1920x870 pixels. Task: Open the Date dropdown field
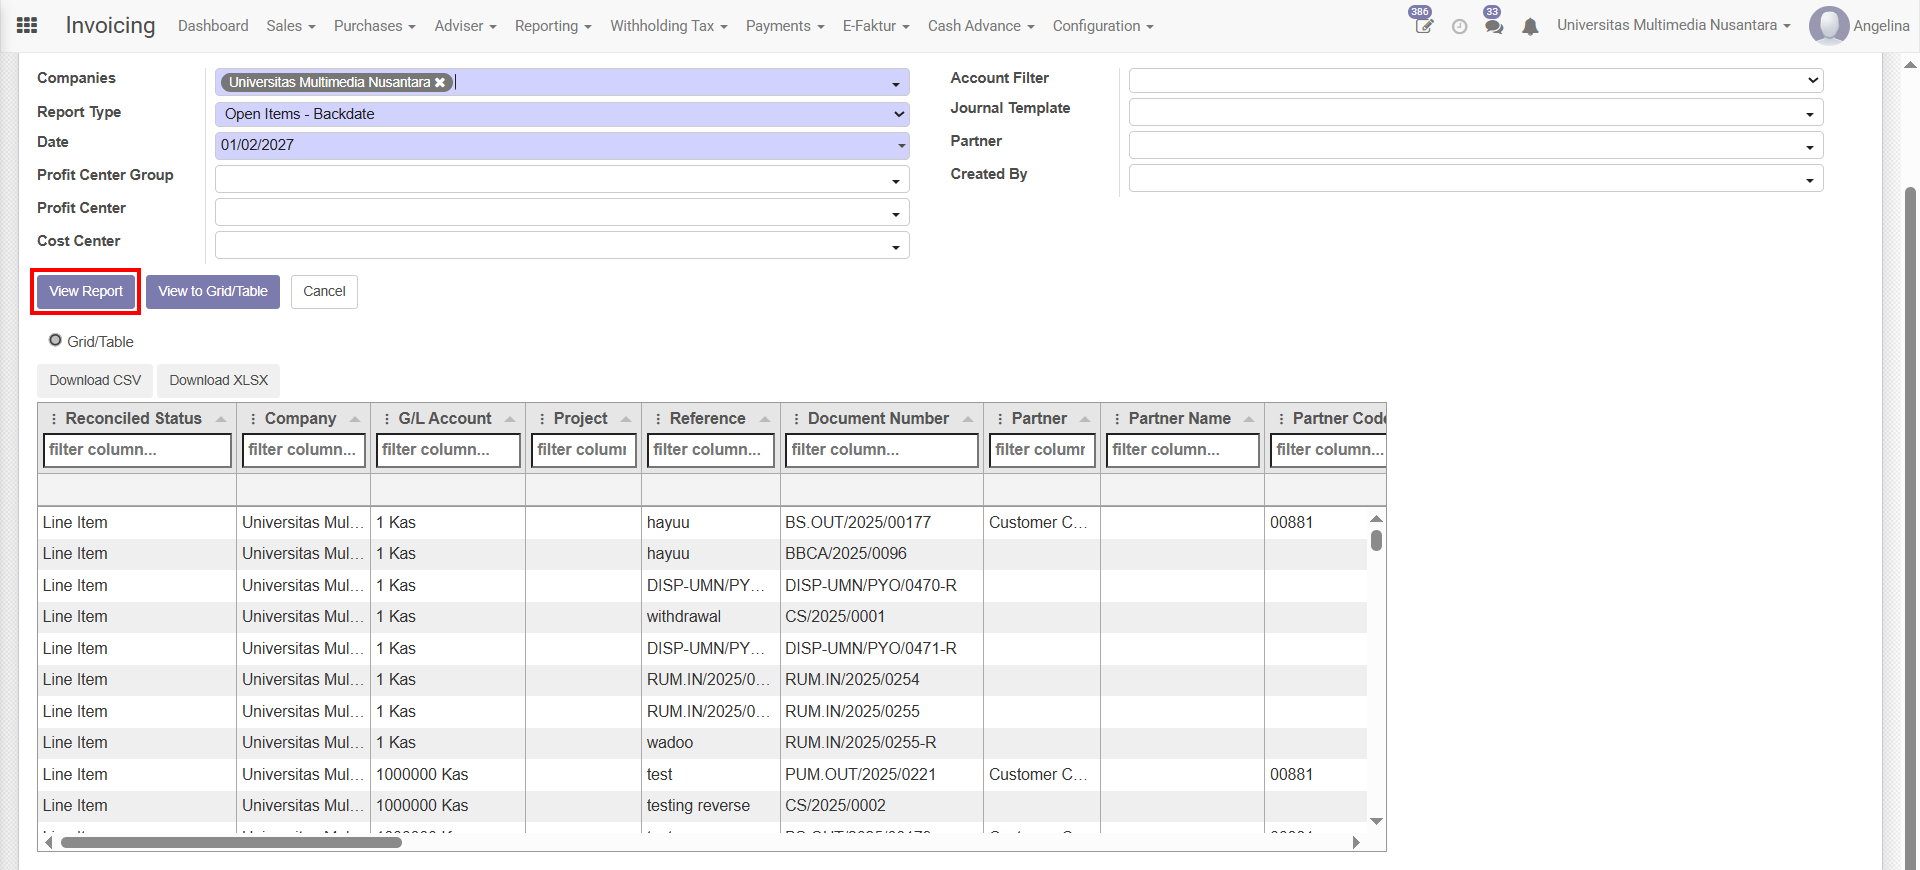coord(561,145)
